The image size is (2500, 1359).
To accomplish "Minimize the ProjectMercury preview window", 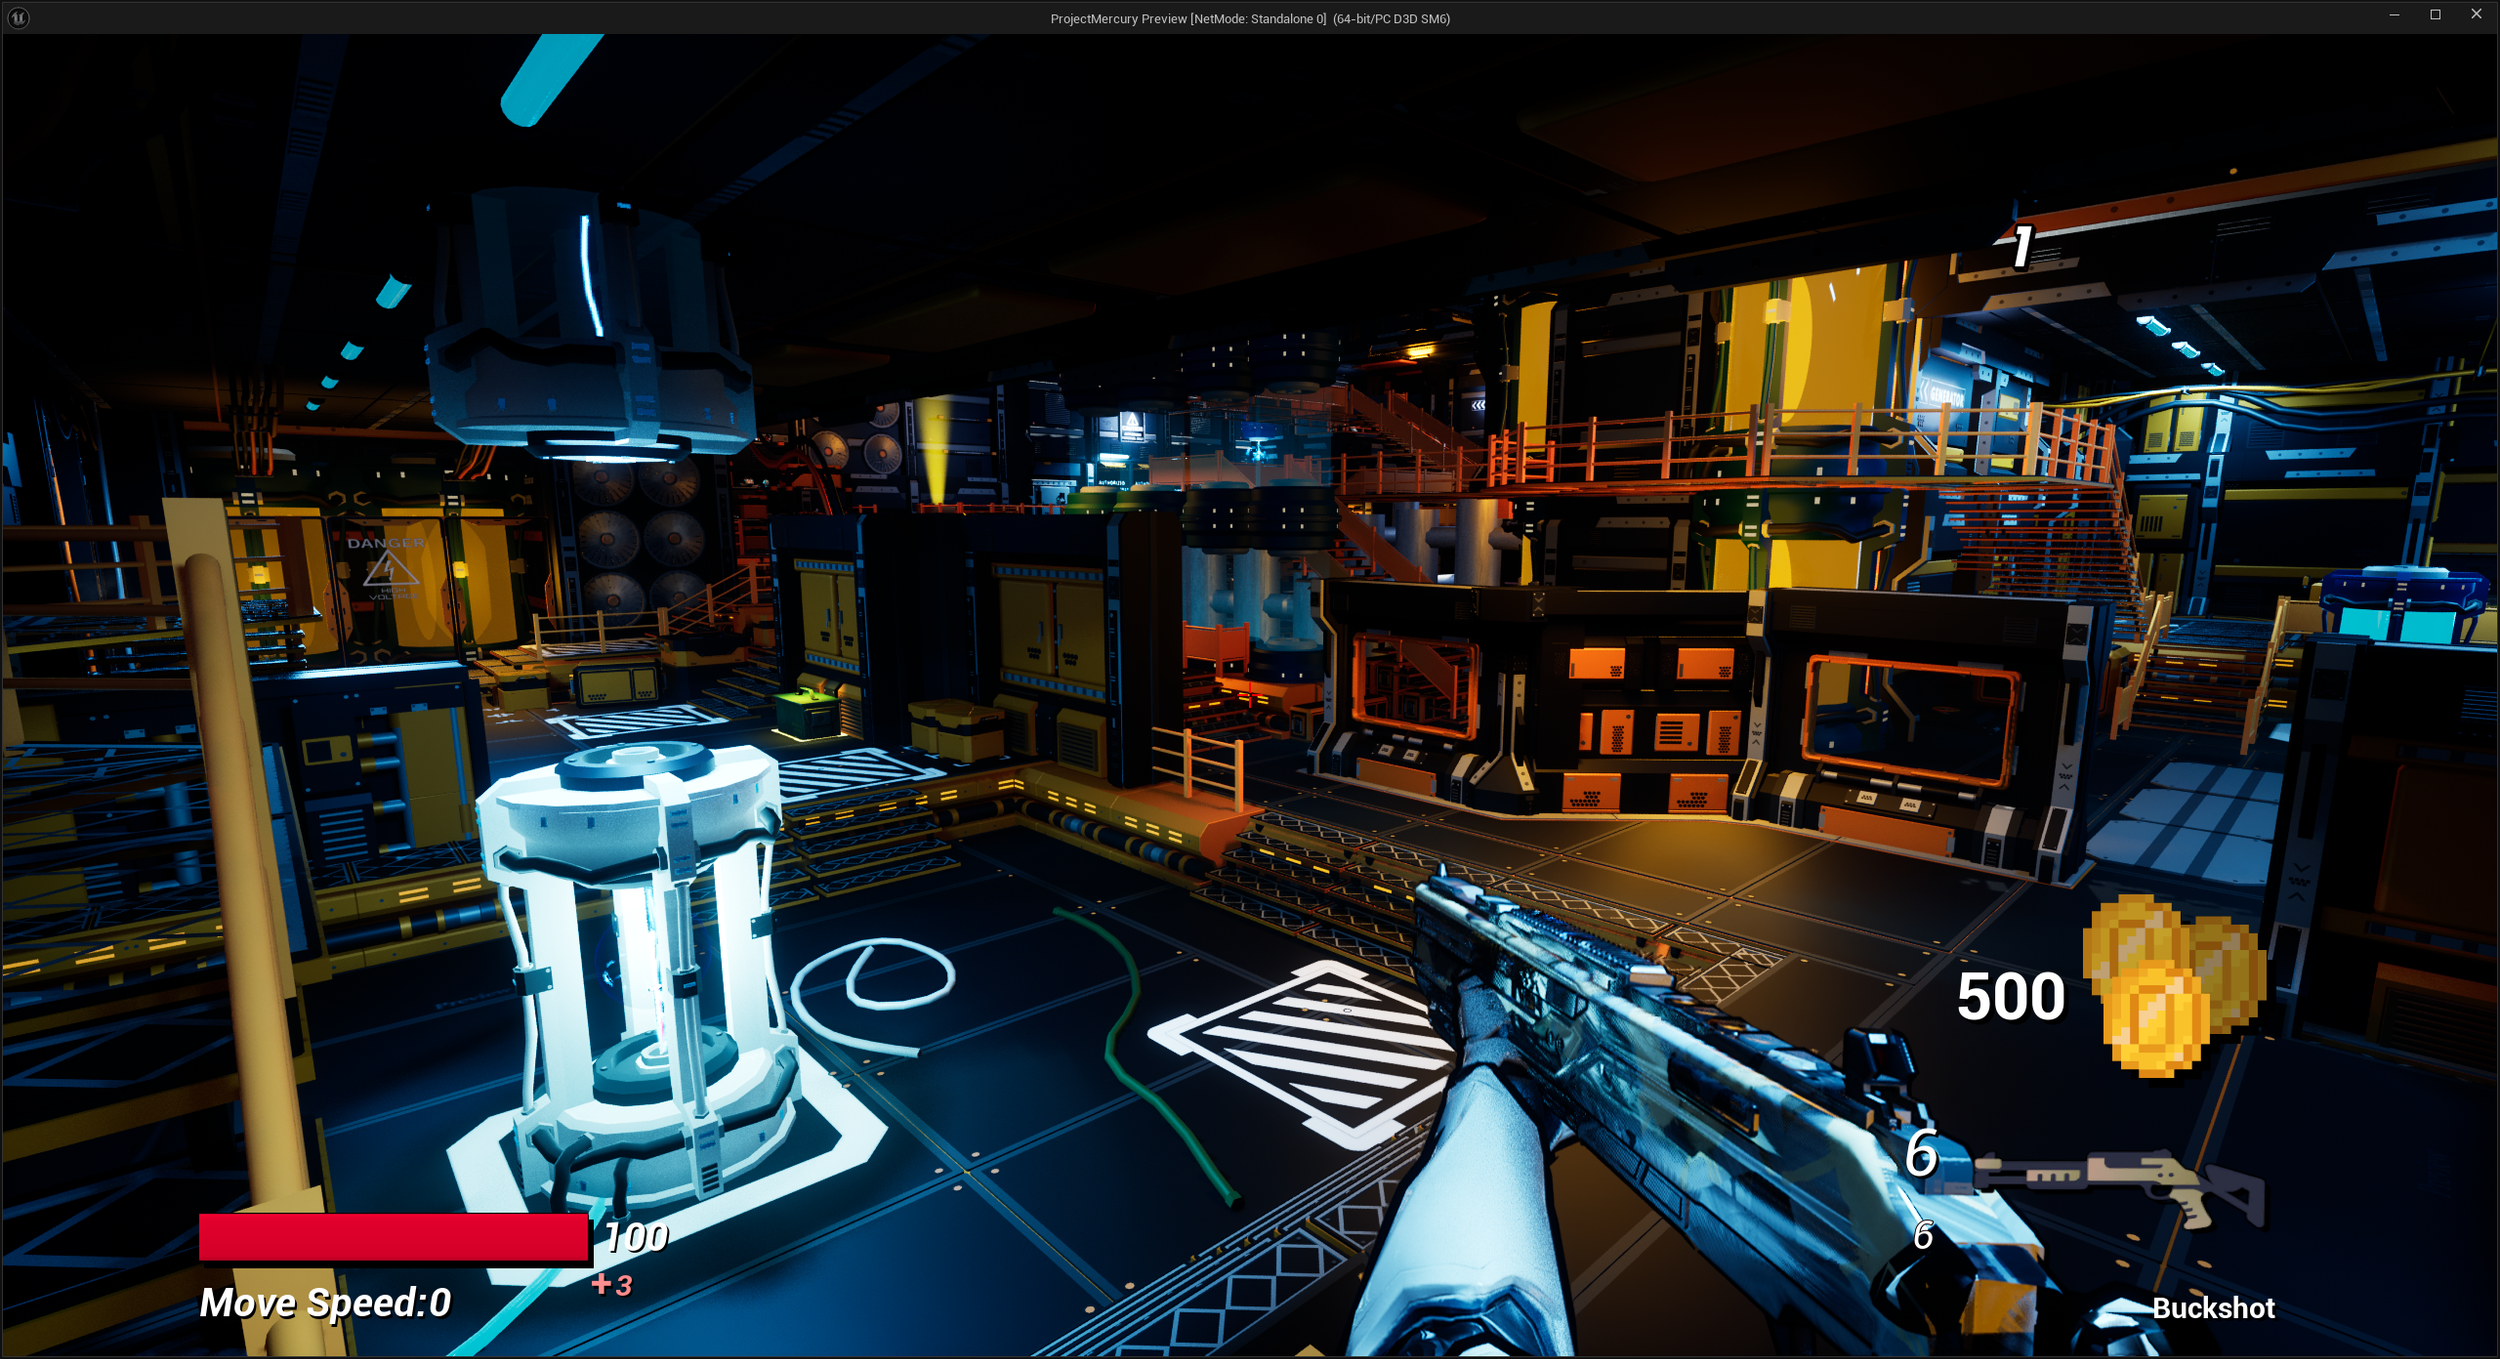I will [2394, 14].
